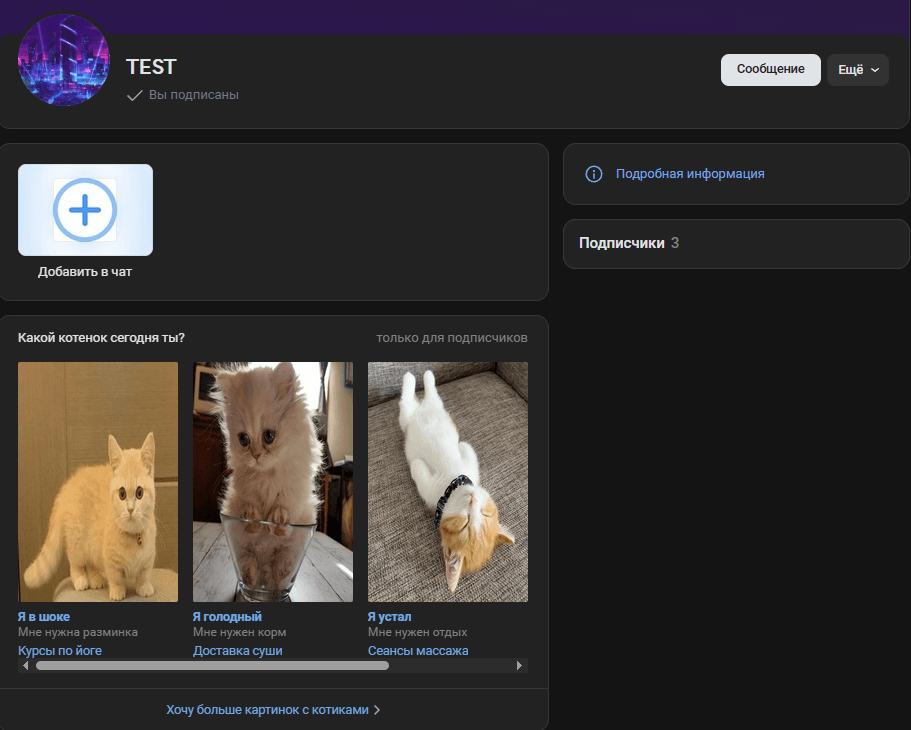Click the info icon beside Подробная информация
911x730 pixels.
pos(593,173)
